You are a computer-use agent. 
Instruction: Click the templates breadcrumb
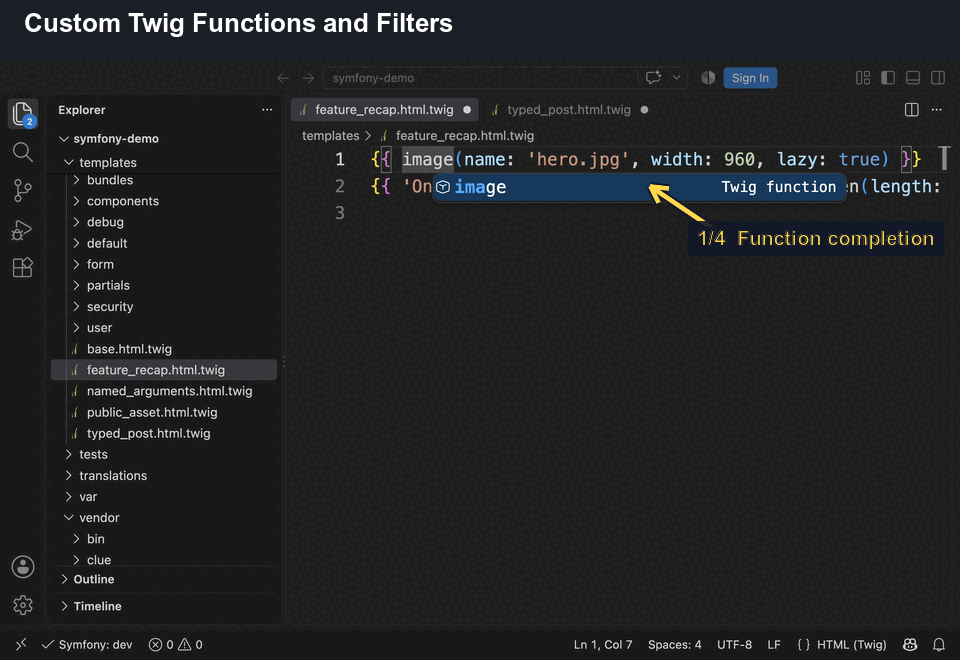coord(331,135)
